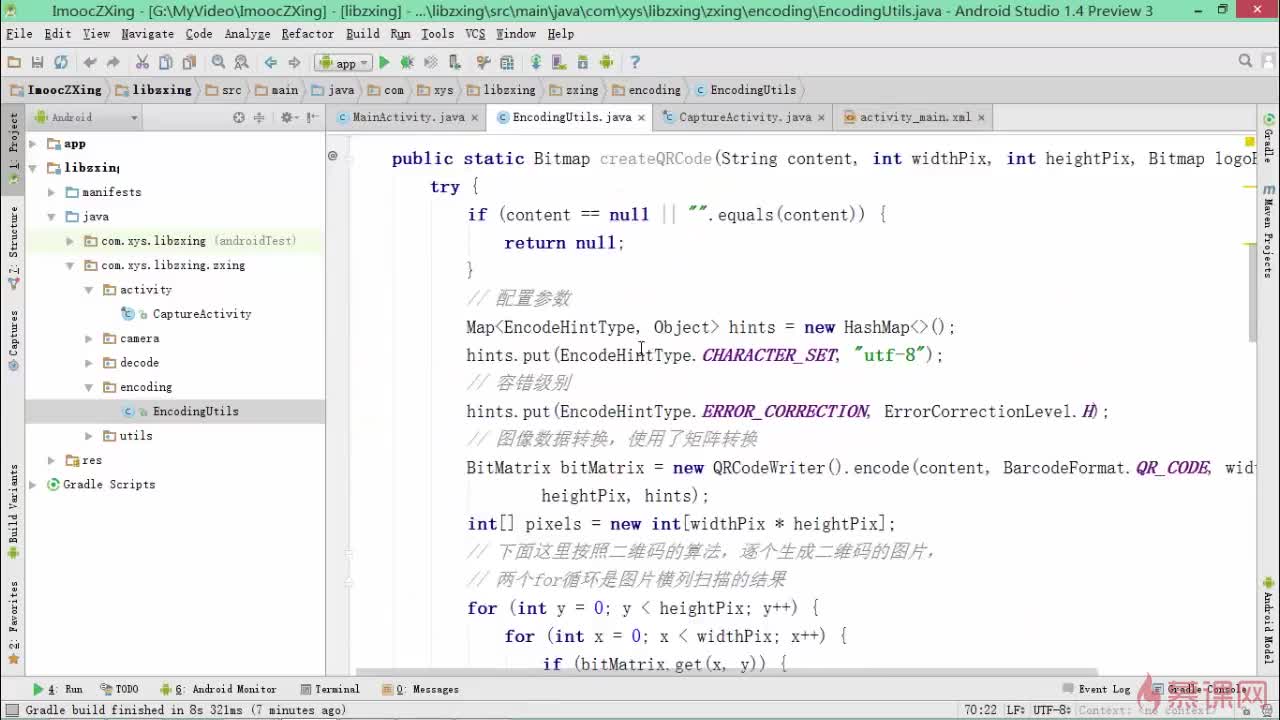
Task: Select CaptureActivity in project tree
Action: coord(202,314)
